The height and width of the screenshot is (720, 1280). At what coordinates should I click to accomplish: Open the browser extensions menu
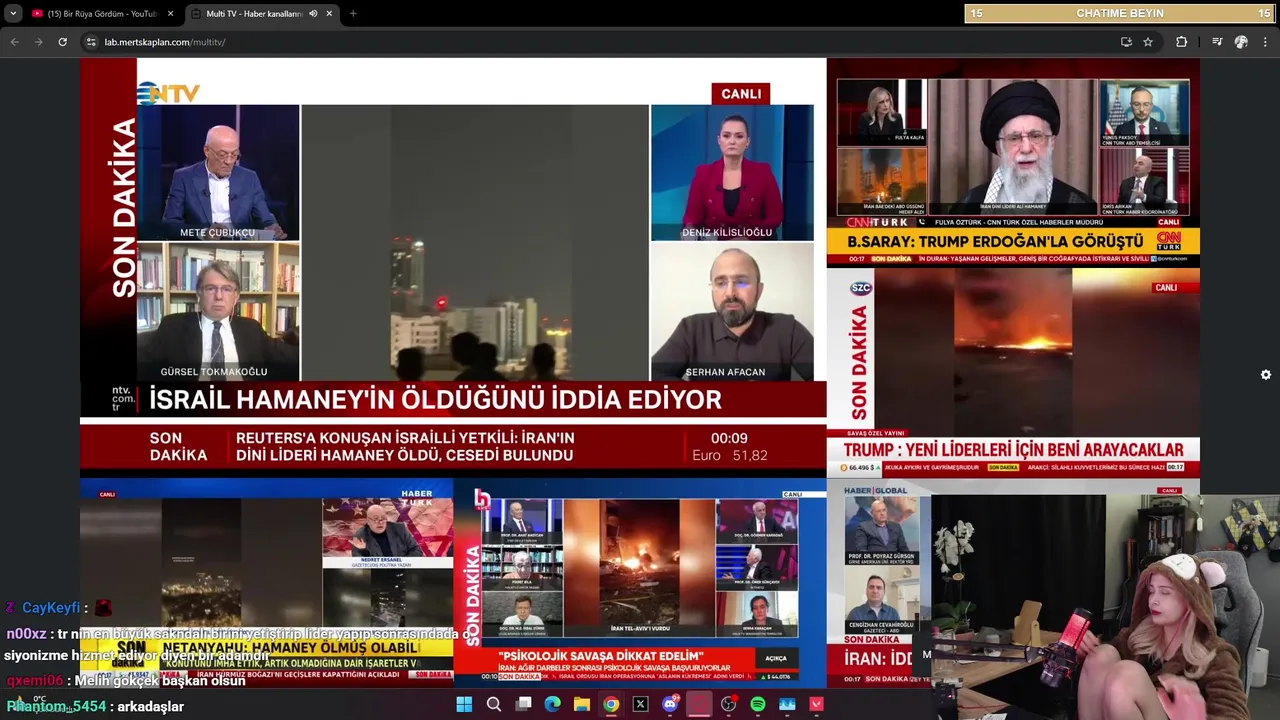click(1182, 42)
